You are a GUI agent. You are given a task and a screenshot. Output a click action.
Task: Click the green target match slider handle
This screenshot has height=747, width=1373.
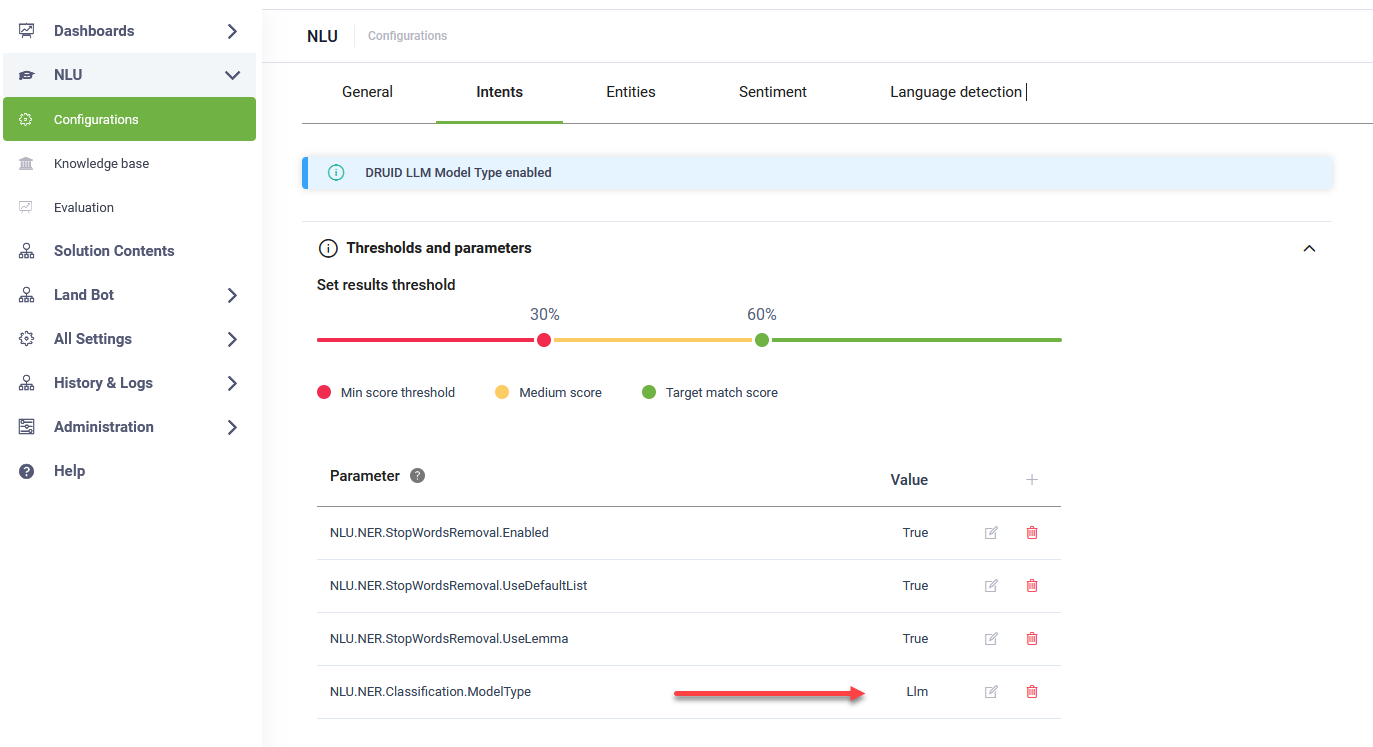(x=762, y=340)
